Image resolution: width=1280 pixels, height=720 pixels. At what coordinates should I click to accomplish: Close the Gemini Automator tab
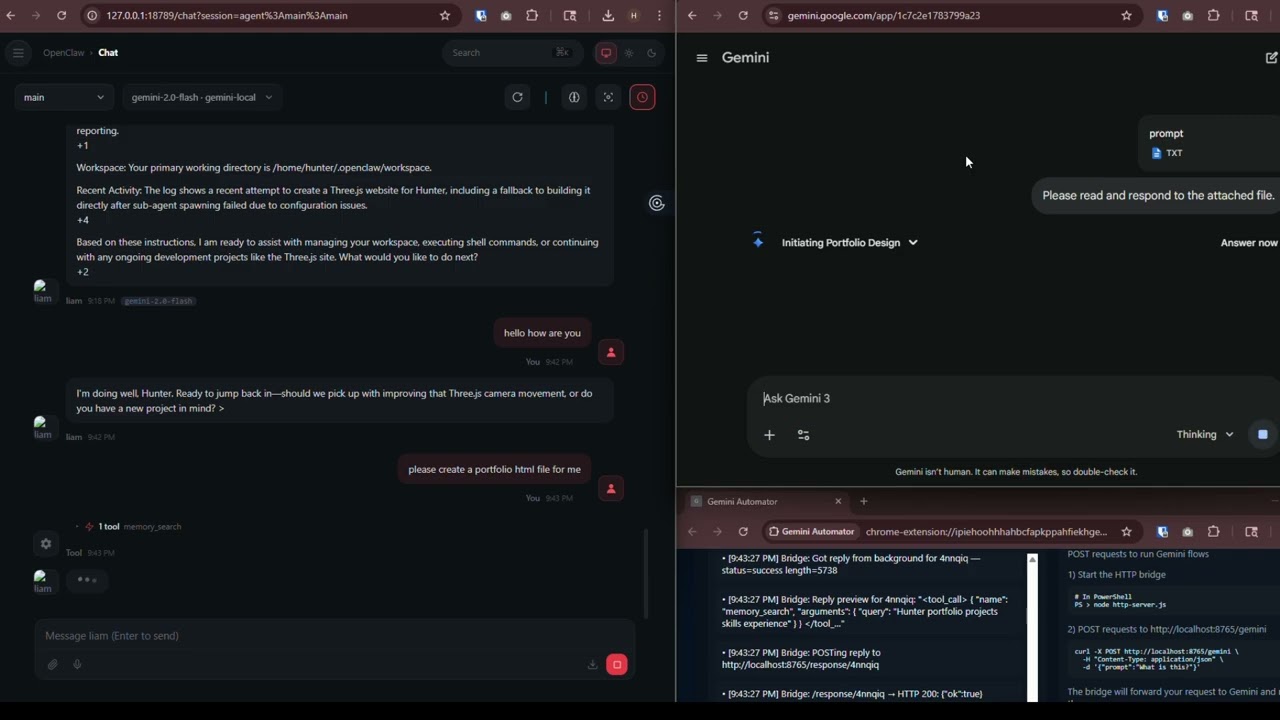point(838,501)
